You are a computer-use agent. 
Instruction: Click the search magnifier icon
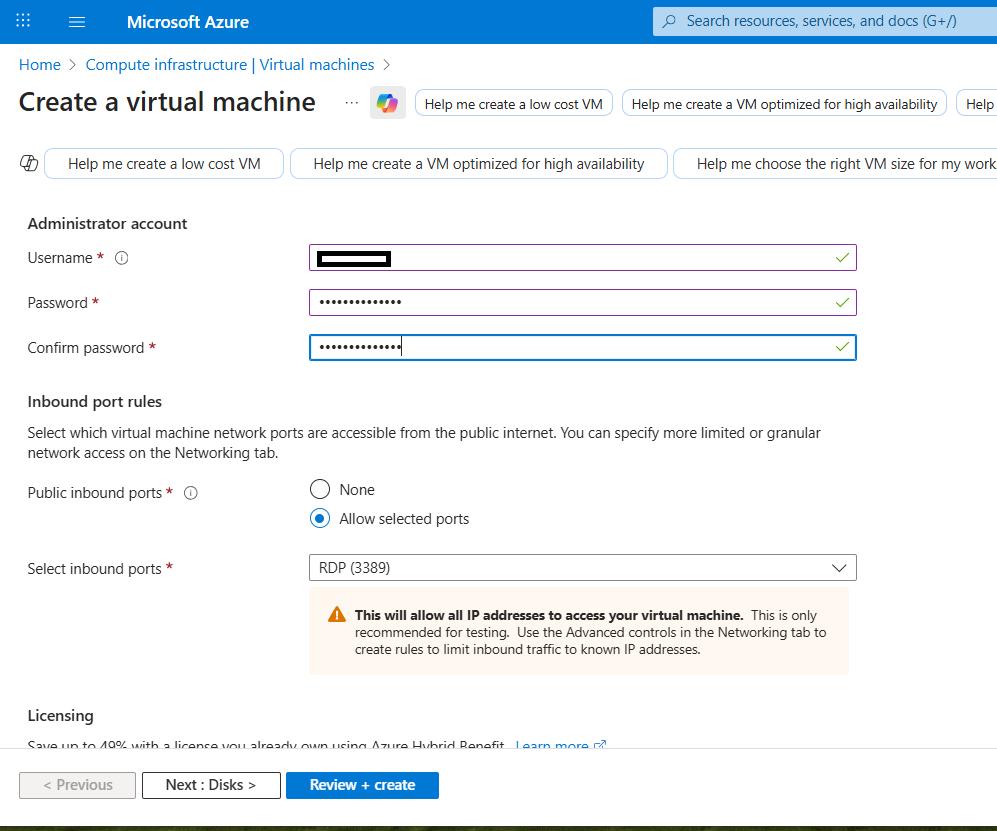669,21
